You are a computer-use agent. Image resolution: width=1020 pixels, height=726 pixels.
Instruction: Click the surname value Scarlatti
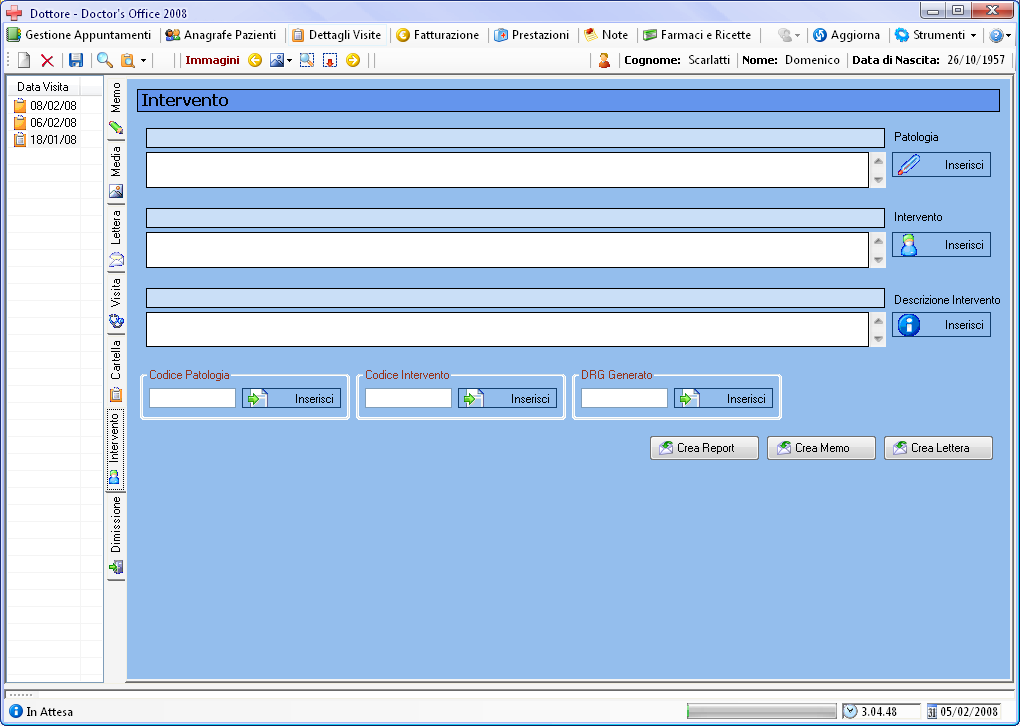pyautogui.click(x=709, y=60)
